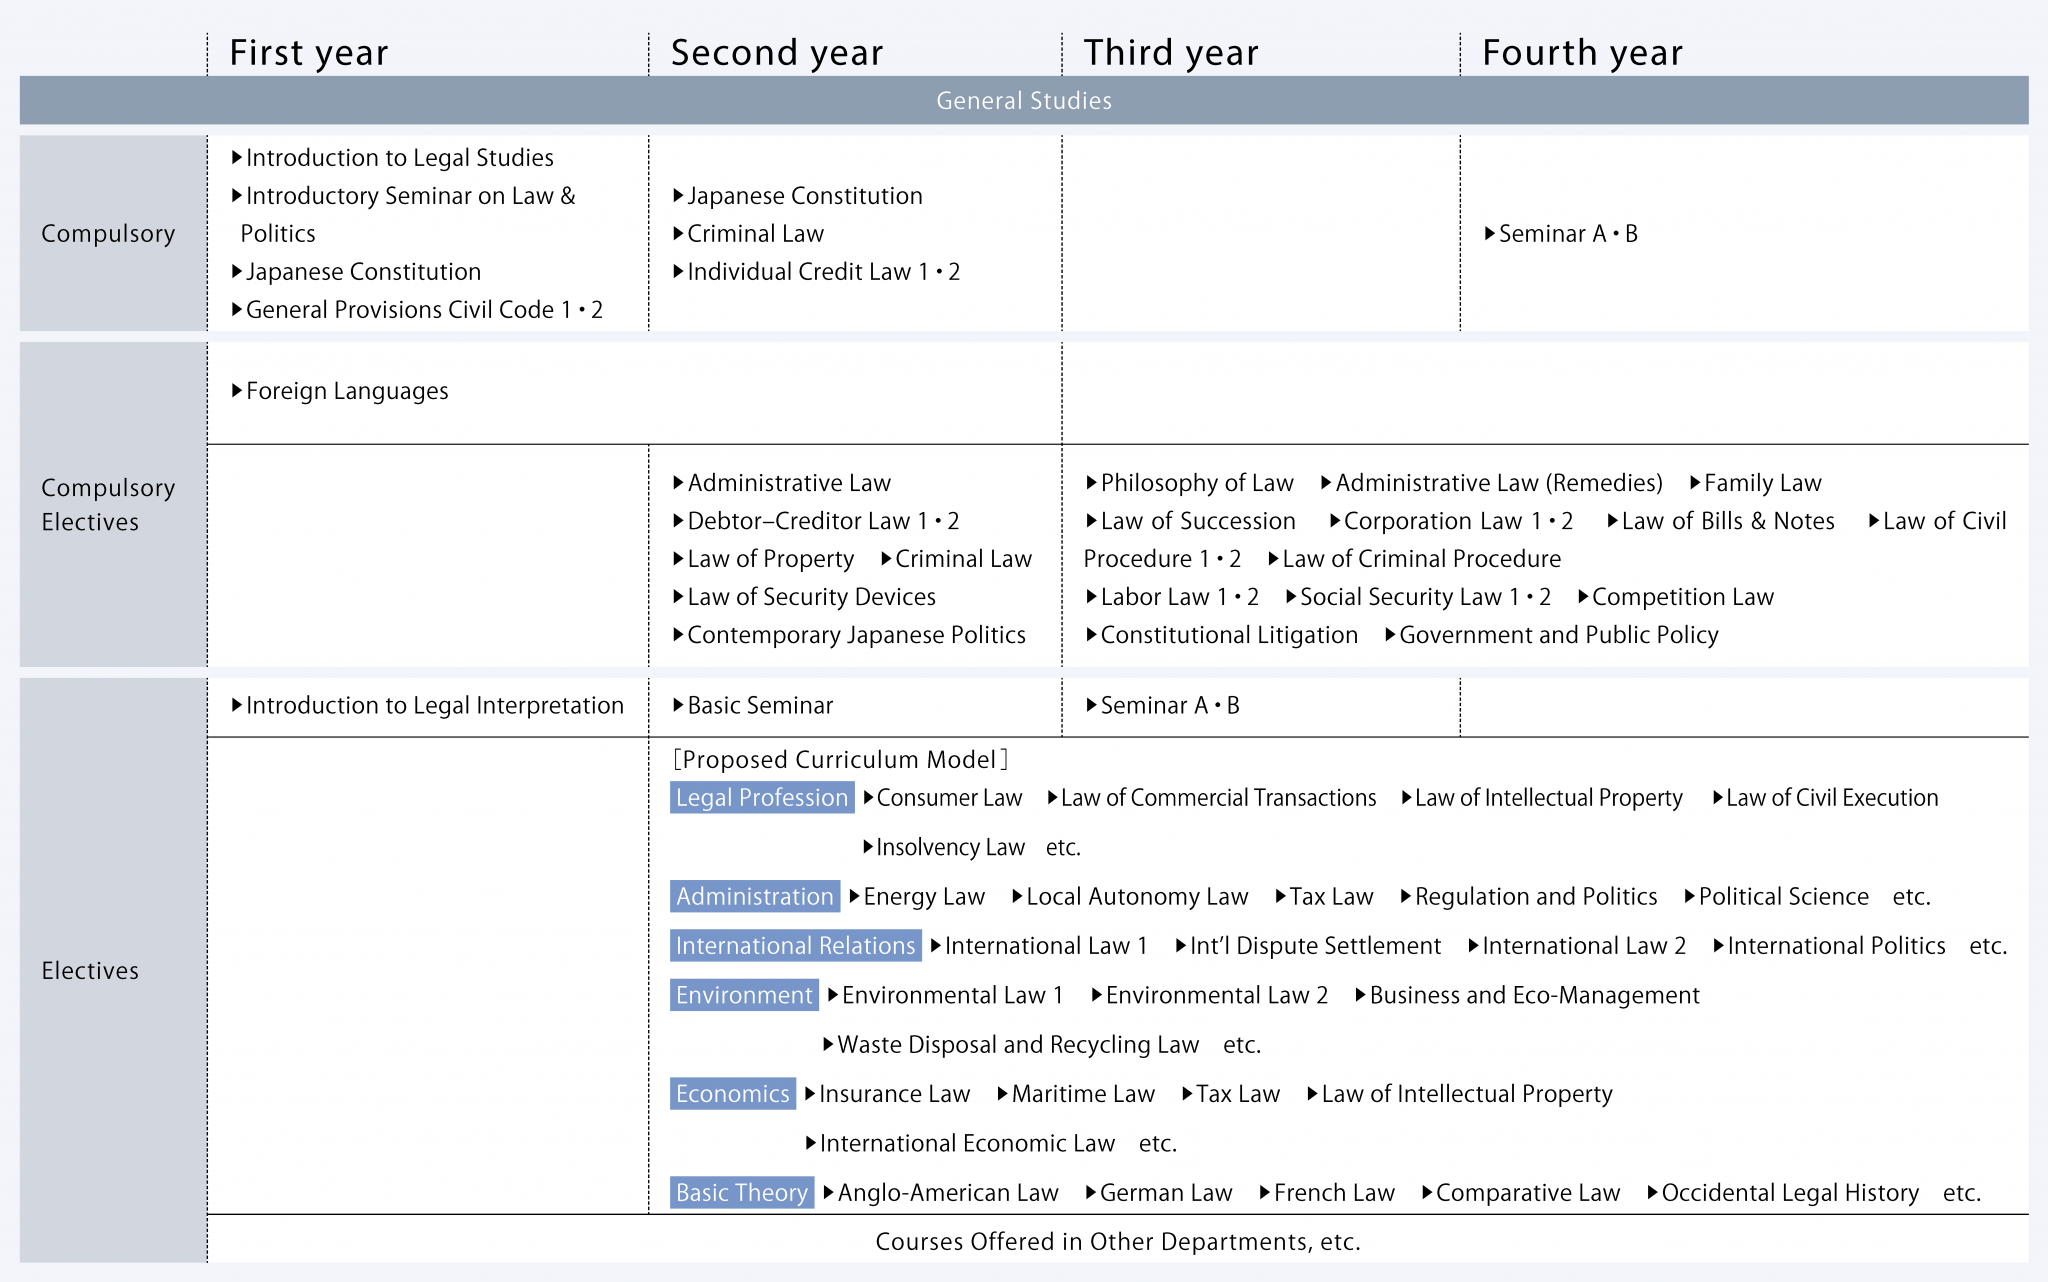Click the arrow bullet before Consumer Law
This screenshot has height=1282, width=2048.
pyautogui.click(x=868, y=798)
